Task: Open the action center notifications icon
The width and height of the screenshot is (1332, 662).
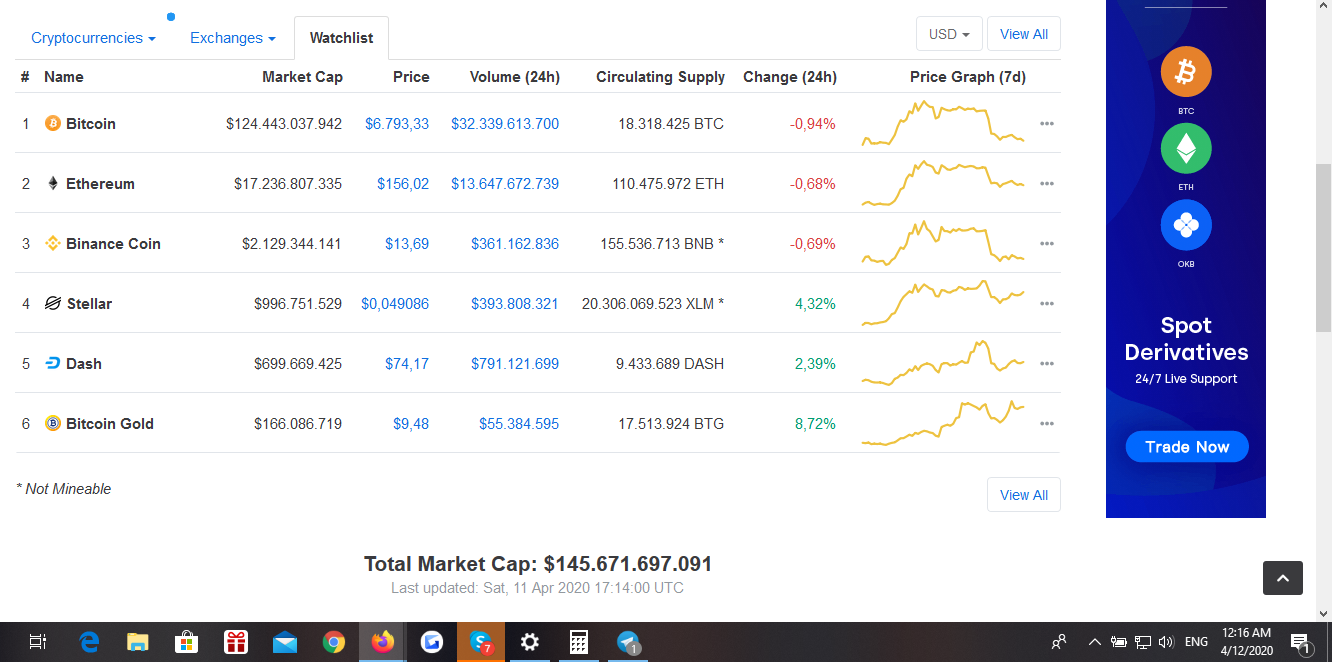Action: coord(1301,642)
